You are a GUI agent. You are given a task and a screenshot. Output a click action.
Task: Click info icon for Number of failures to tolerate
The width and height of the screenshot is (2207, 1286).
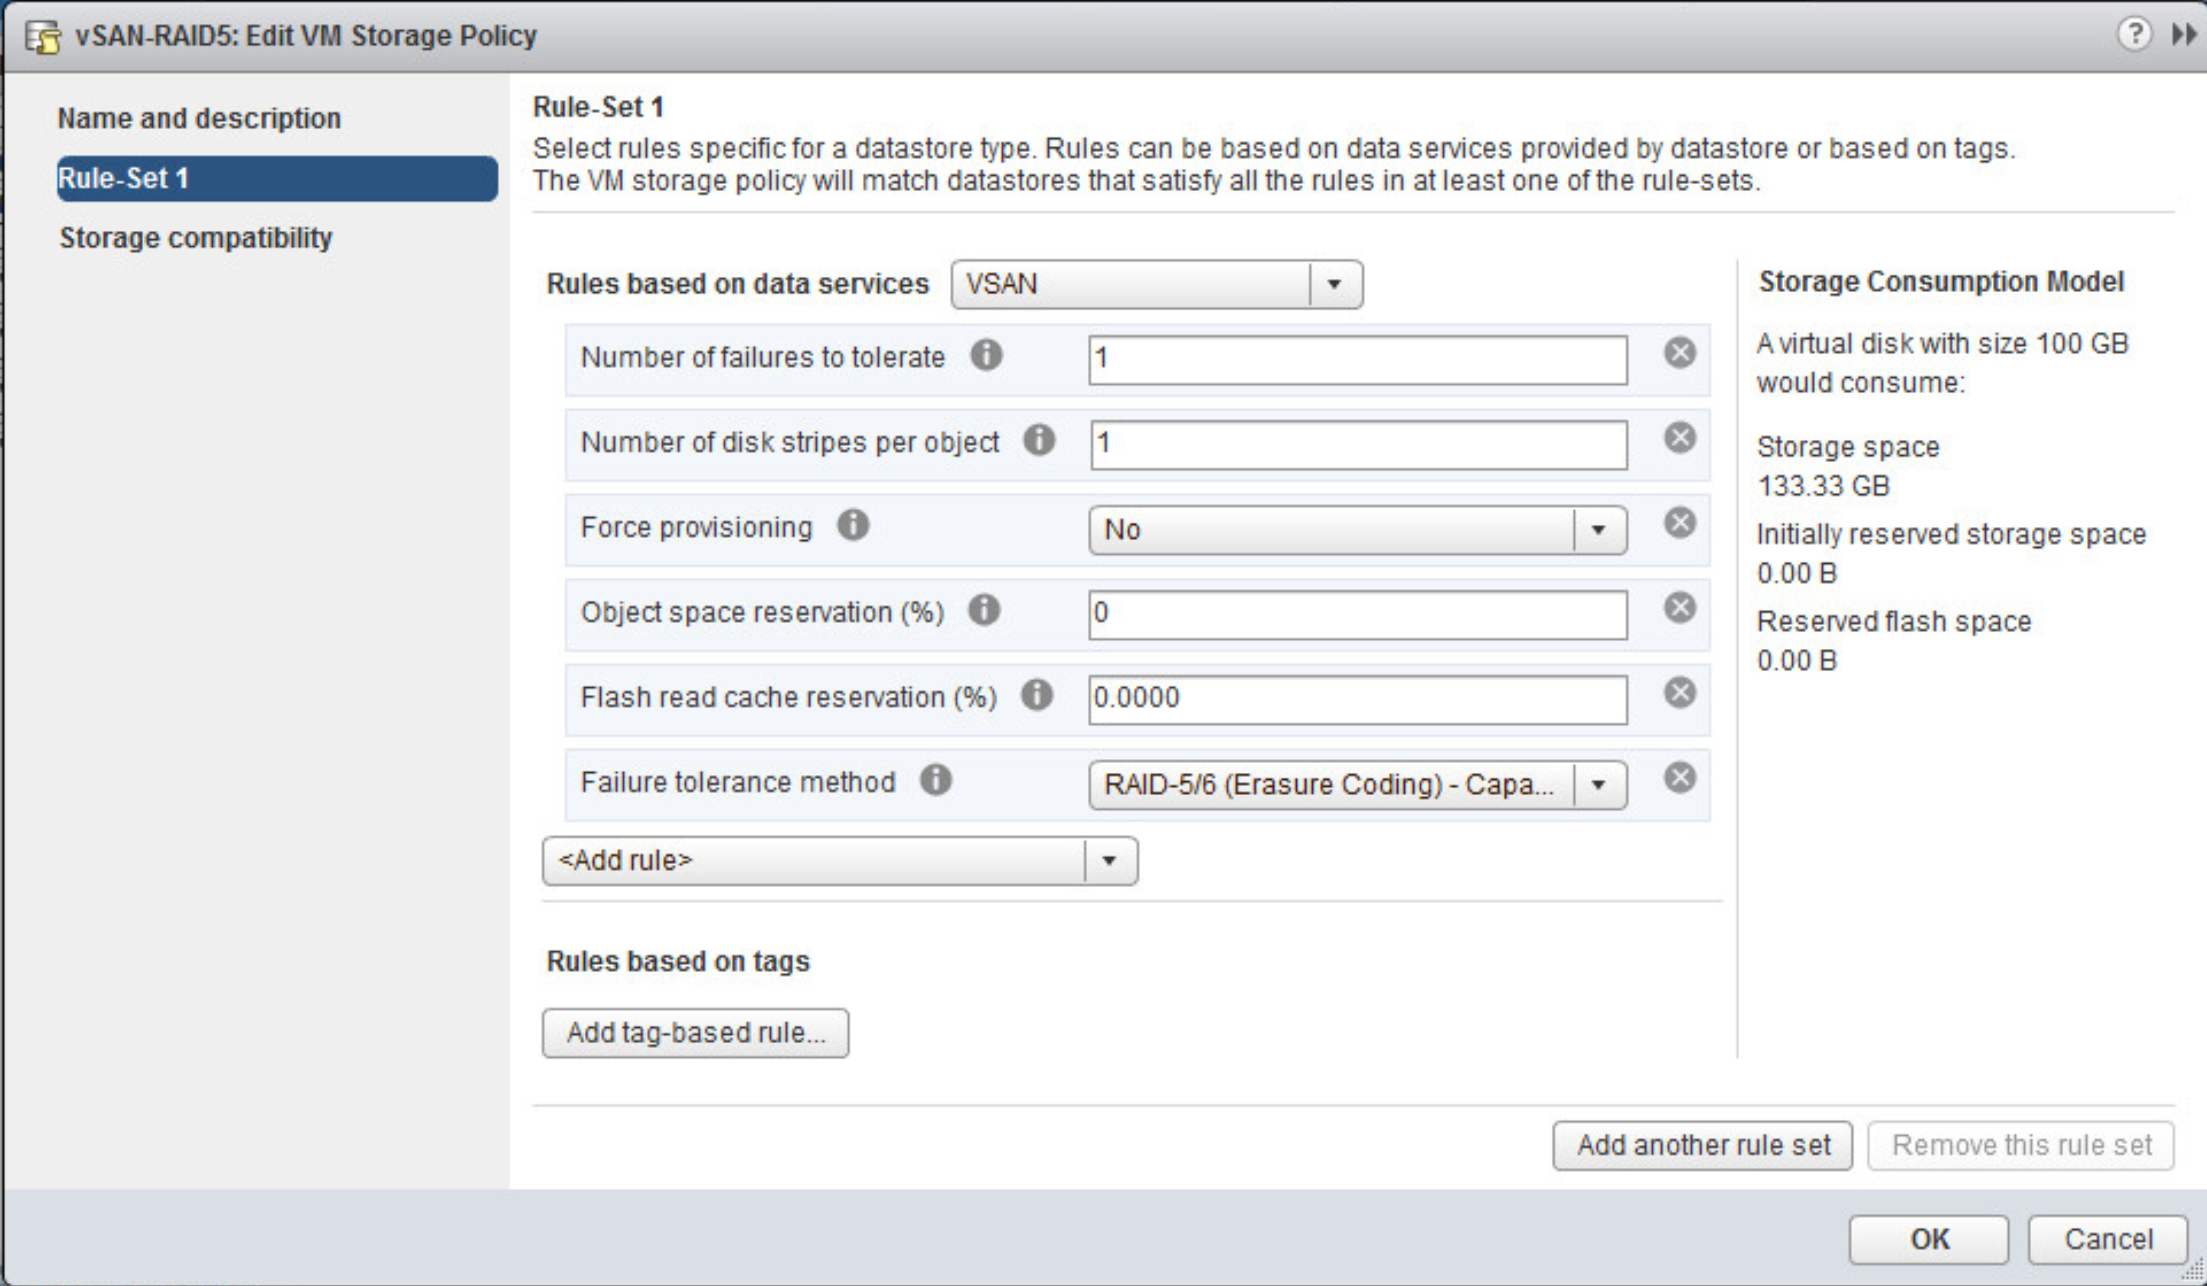click(x=986, y=356)
